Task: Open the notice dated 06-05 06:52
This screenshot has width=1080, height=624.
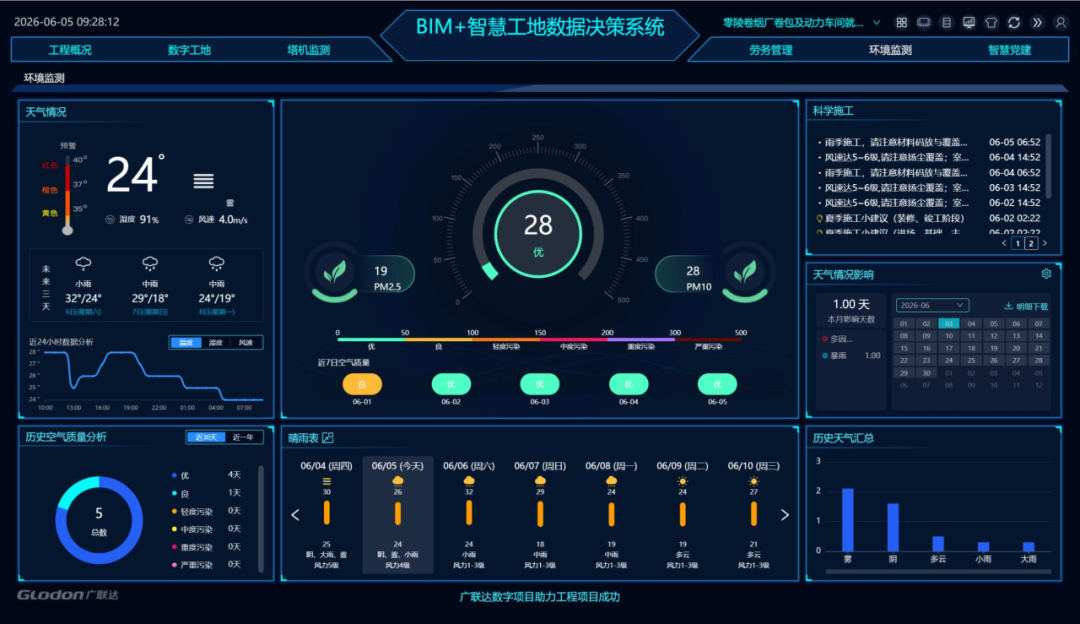Action: coord(928,142)
